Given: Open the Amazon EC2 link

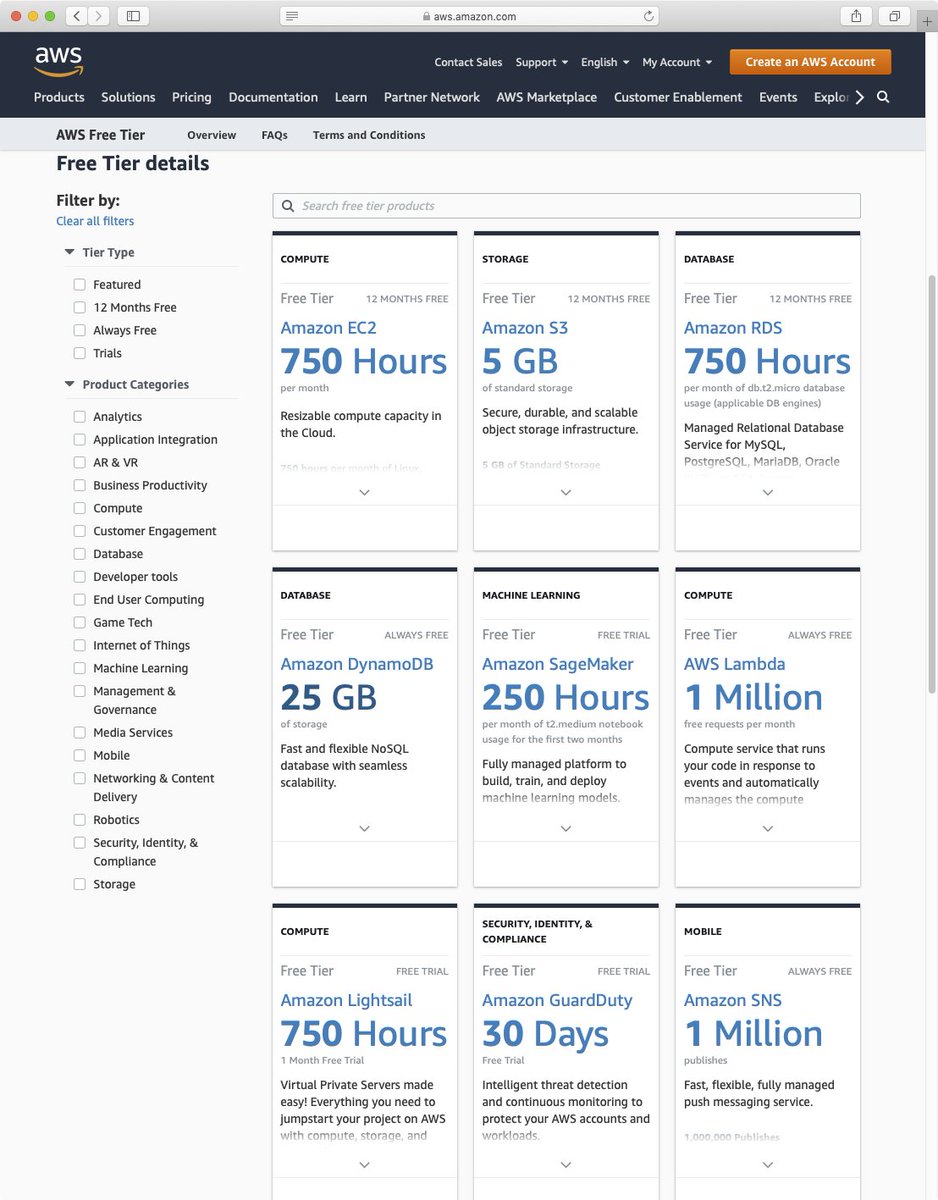Looking at the screenshot, I should coord(328,328).
